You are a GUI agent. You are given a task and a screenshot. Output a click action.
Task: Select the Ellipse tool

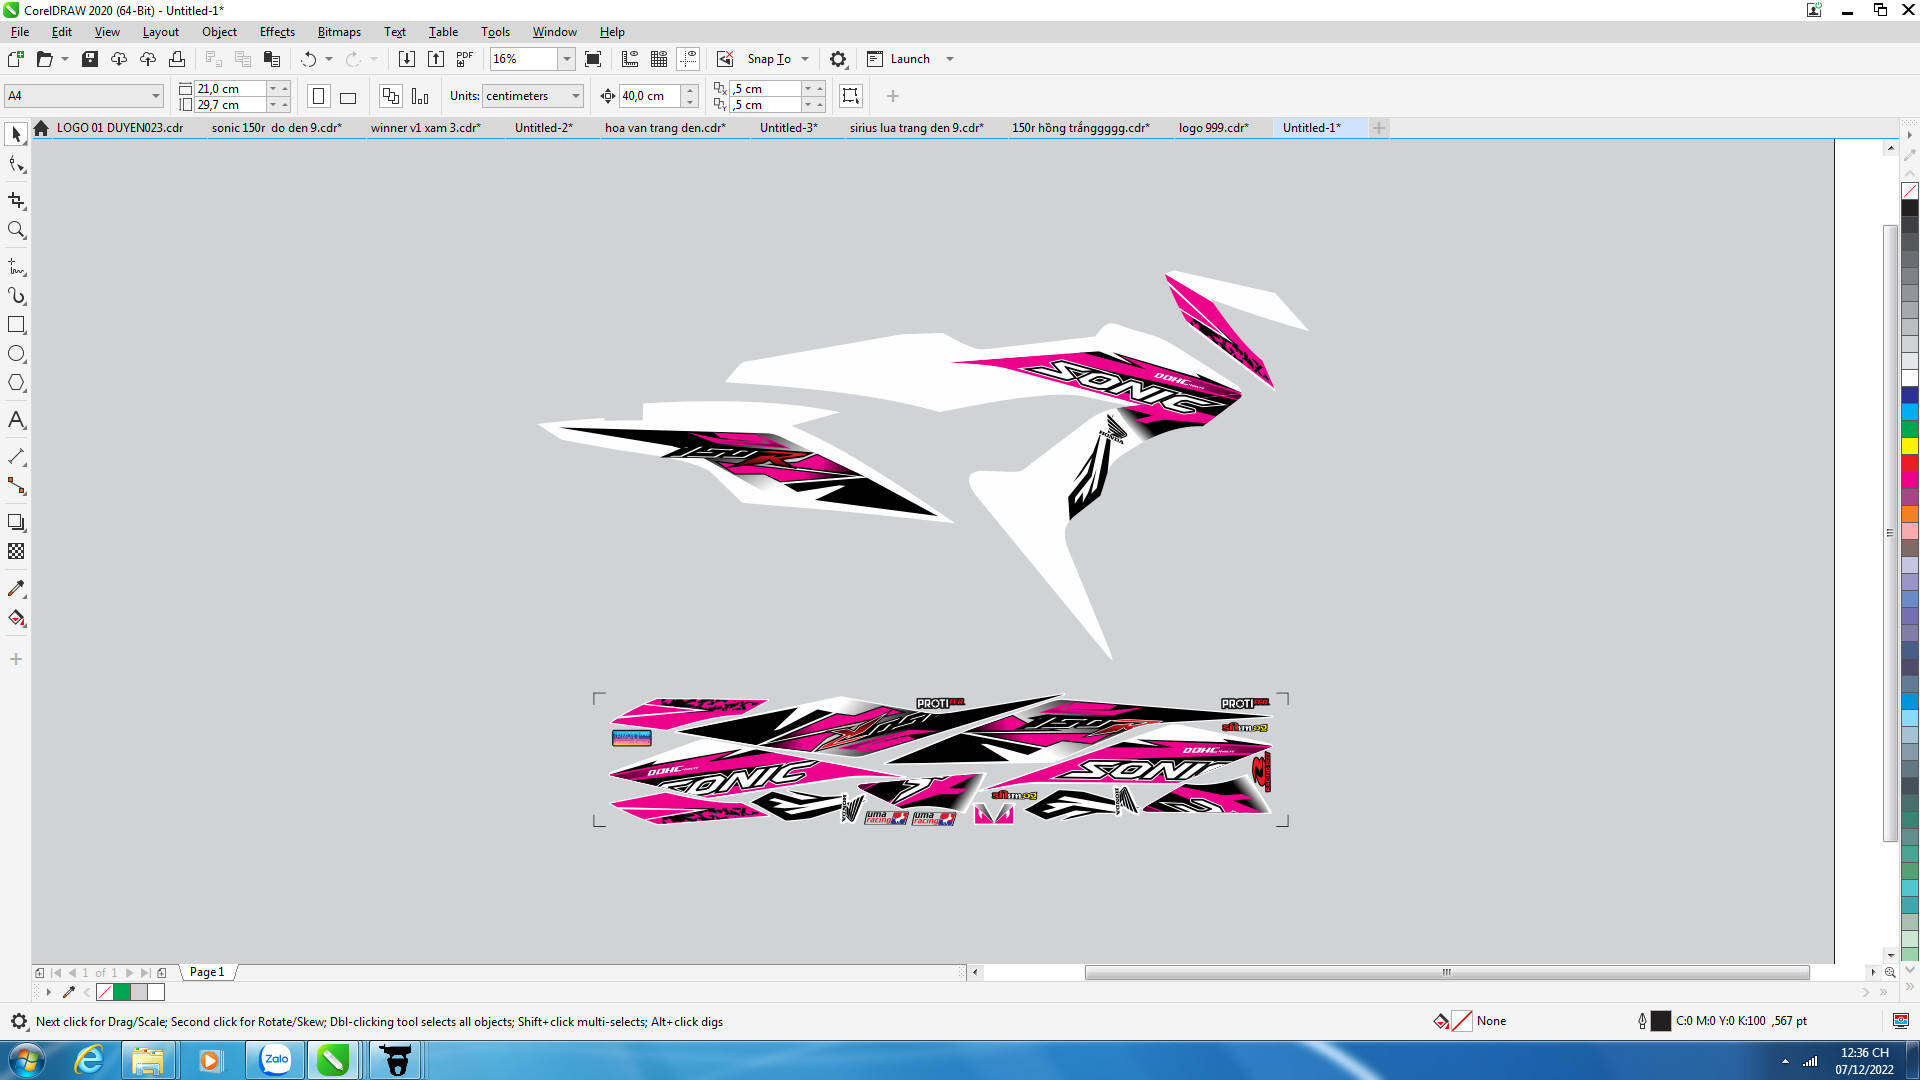coord(16,354)
